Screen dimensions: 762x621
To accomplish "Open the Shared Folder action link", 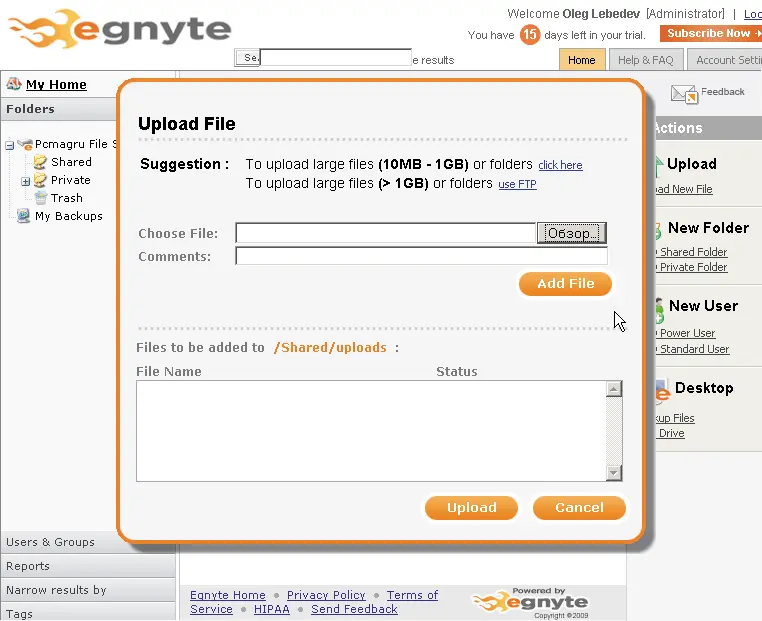I will (693, 252).
